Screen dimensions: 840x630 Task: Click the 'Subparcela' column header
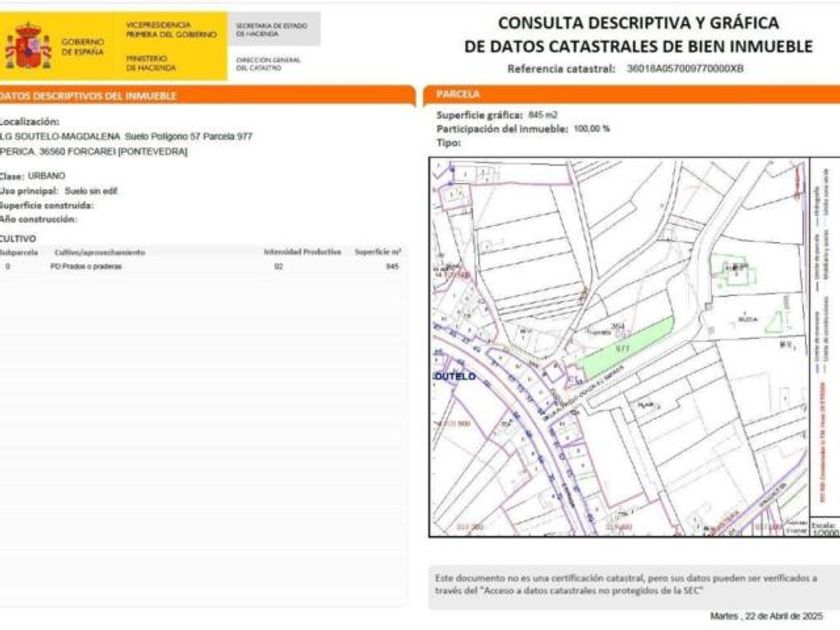[x=19, y=252]
